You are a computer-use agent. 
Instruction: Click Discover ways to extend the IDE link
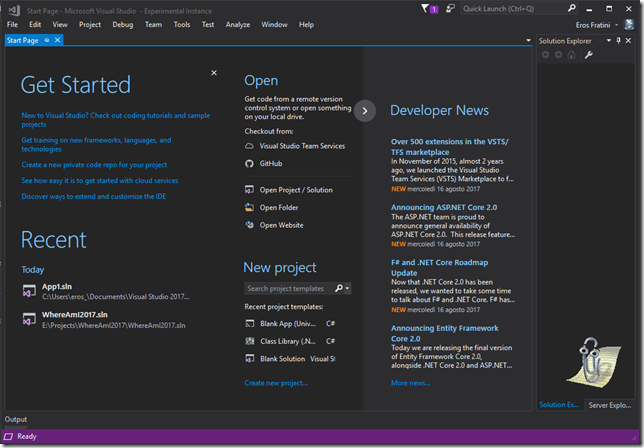pyautogui.click(x=94, y=196)
